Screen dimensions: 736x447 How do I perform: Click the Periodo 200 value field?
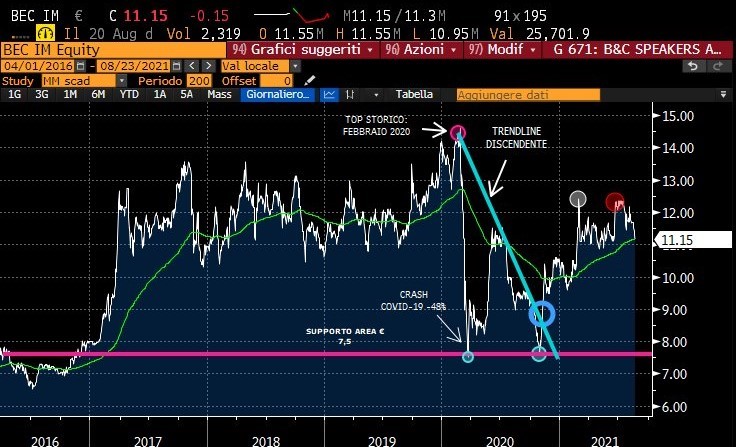(199, 80)
